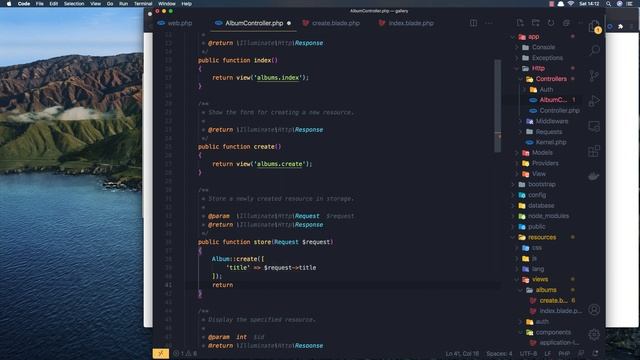
Task: Open macOS Spotlight search icon
Action: tap(609, 4)
